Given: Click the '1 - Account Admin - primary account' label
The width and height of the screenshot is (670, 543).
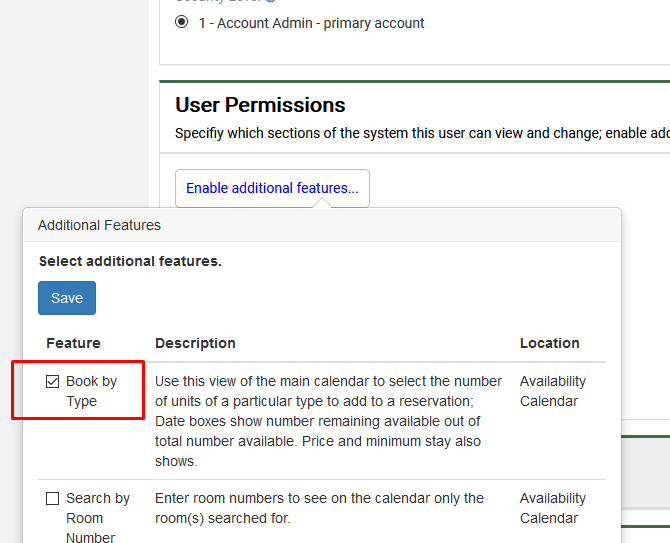Looking at the screenshot, I should click(311, 23).
